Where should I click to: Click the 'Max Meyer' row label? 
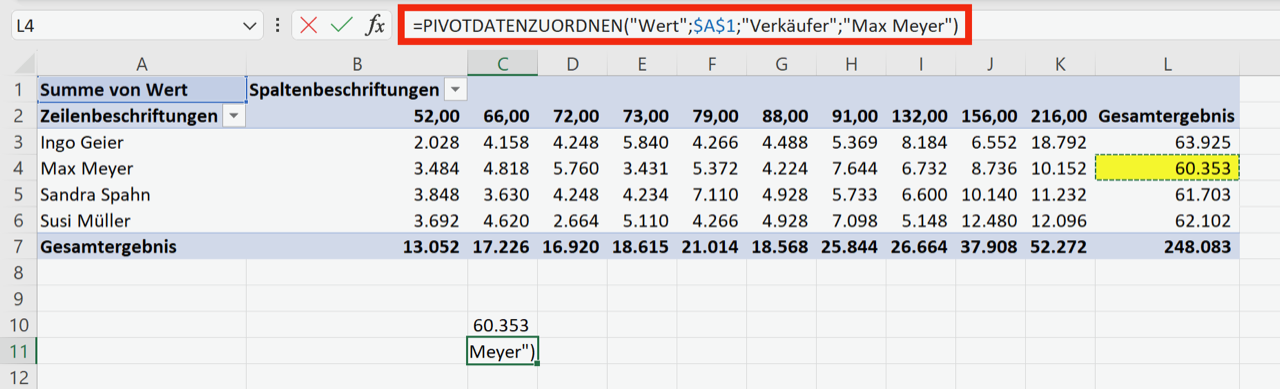[86, 169]
